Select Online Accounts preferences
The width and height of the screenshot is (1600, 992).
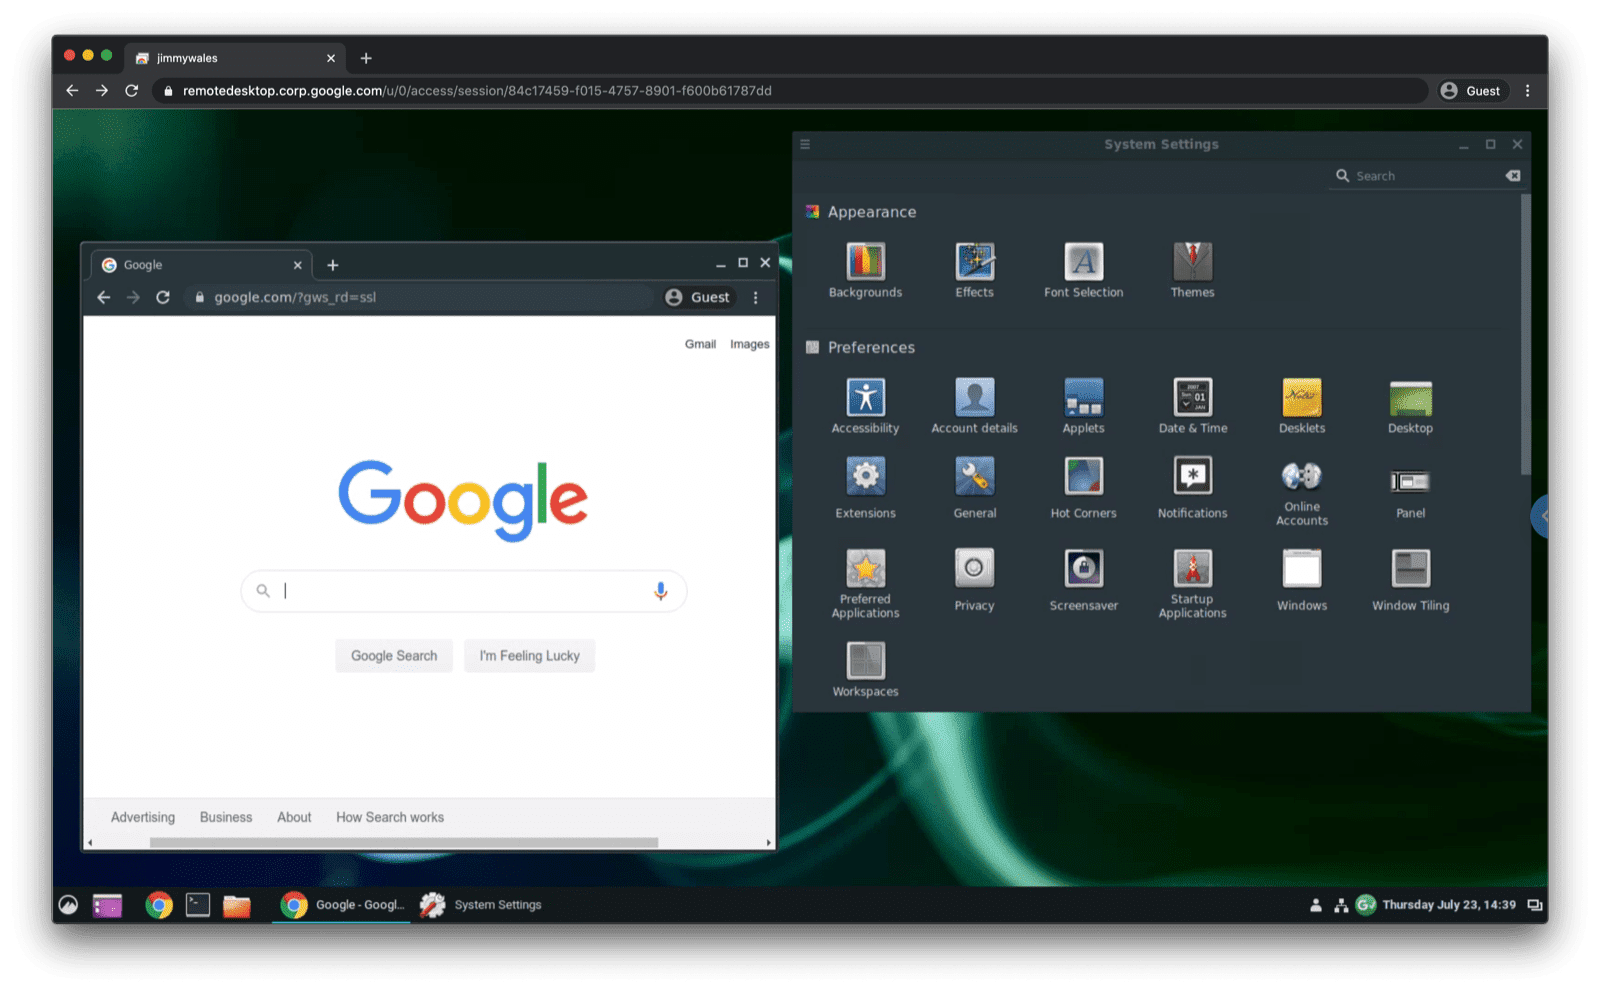tap(1301, 478)
